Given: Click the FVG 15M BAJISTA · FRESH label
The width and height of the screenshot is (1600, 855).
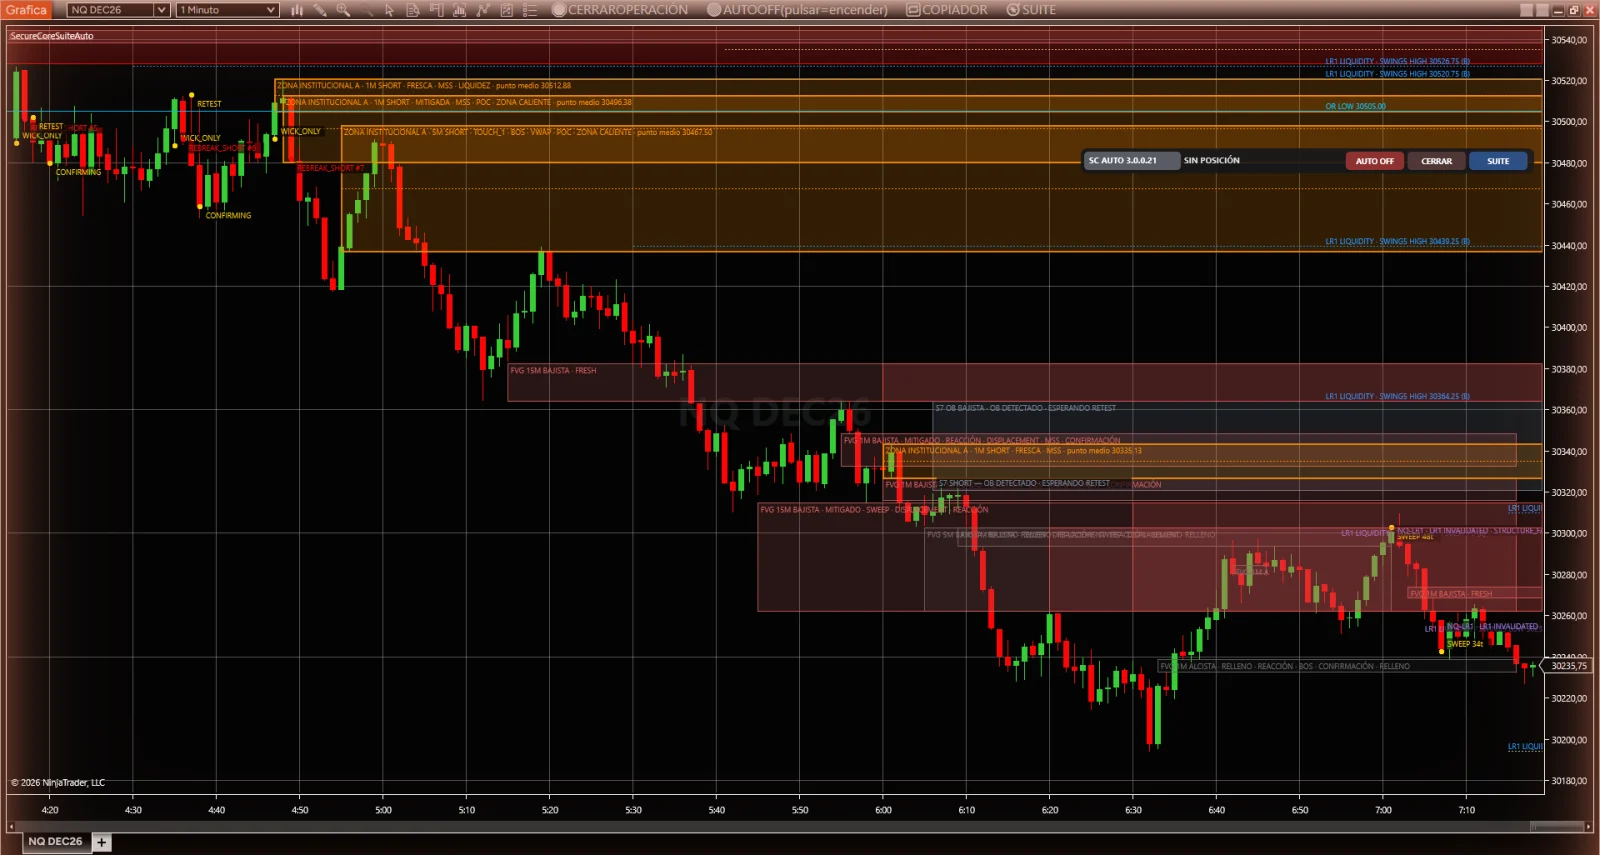Looking at the screenshot, I should click(553, 371).
